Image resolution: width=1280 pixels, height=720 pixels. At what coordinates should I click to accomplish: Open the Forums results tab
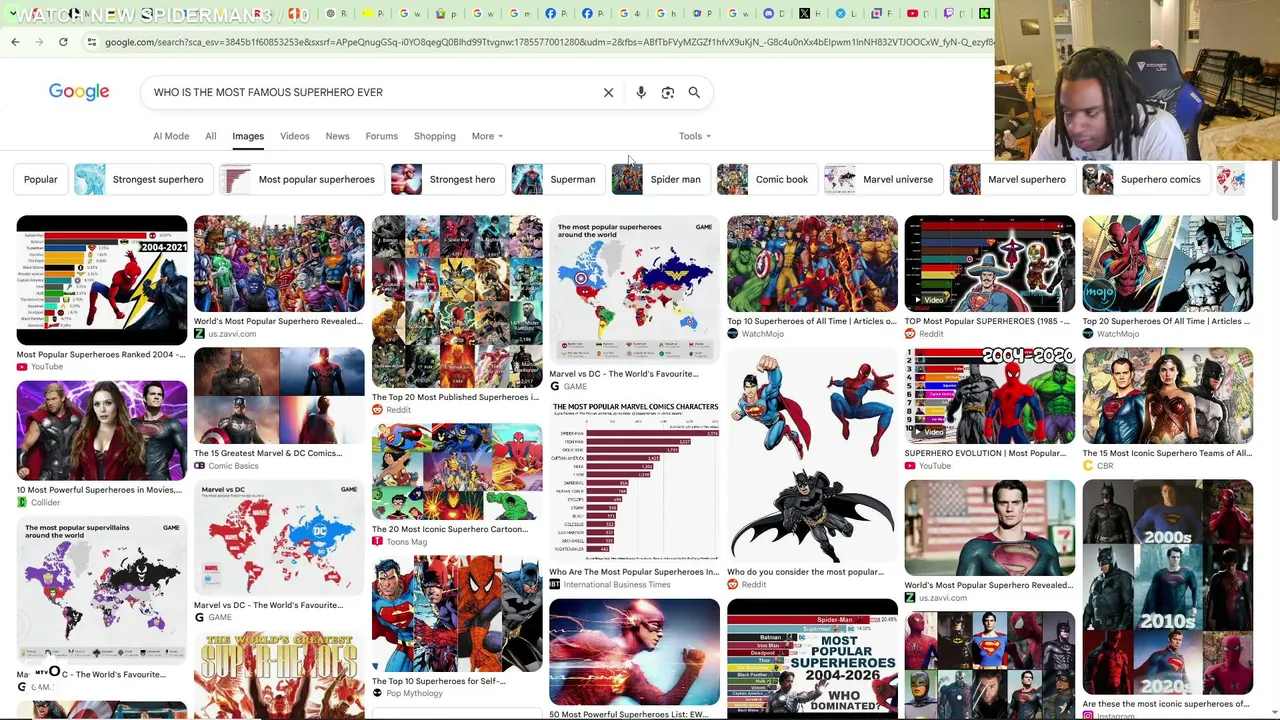tap(382, 136)
